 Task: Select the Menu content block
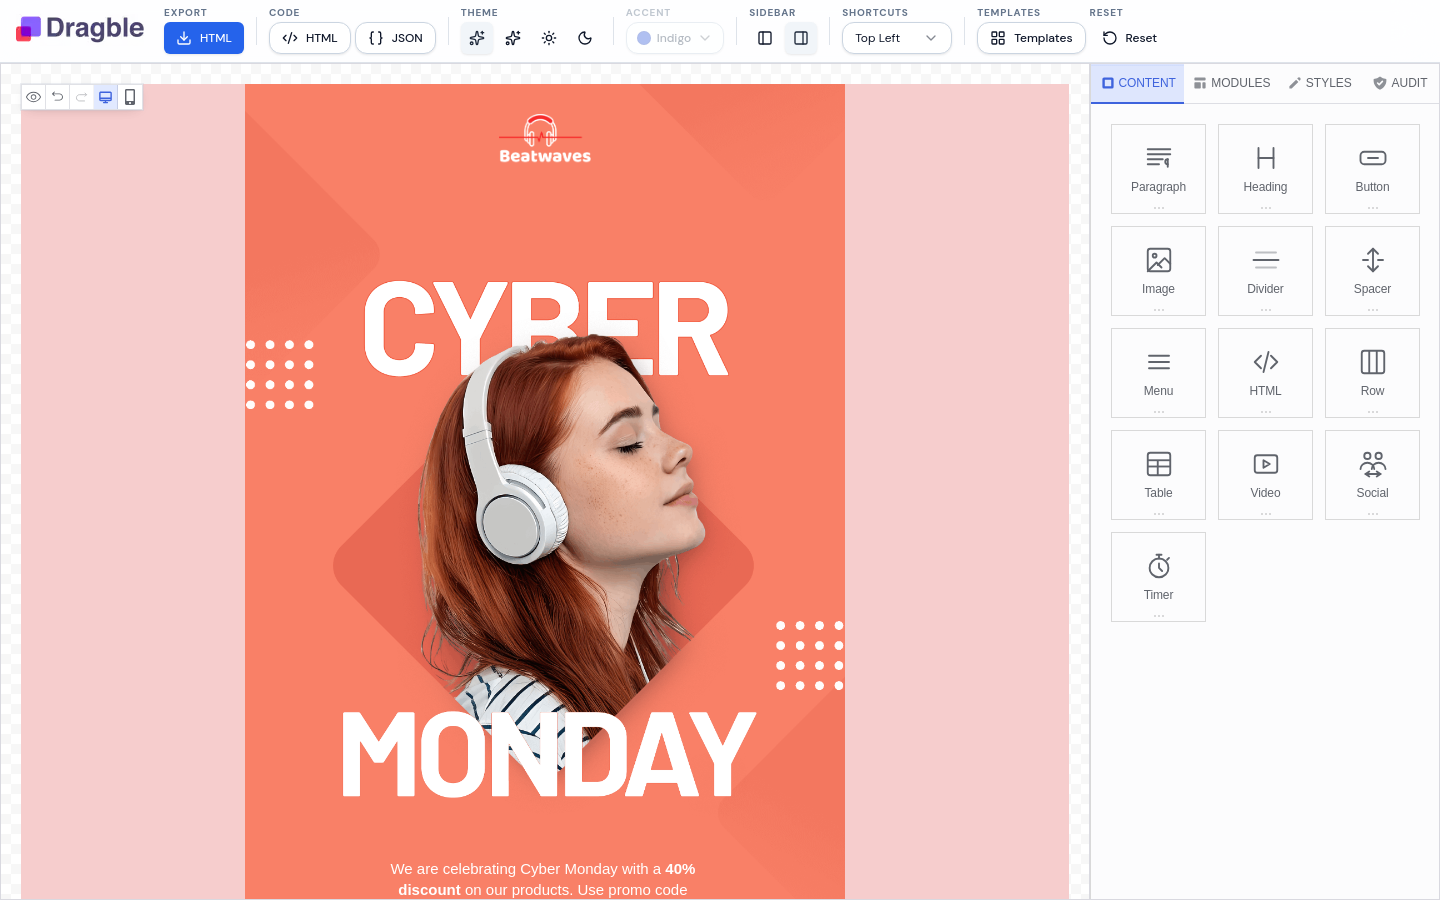tap(1158, 373)
